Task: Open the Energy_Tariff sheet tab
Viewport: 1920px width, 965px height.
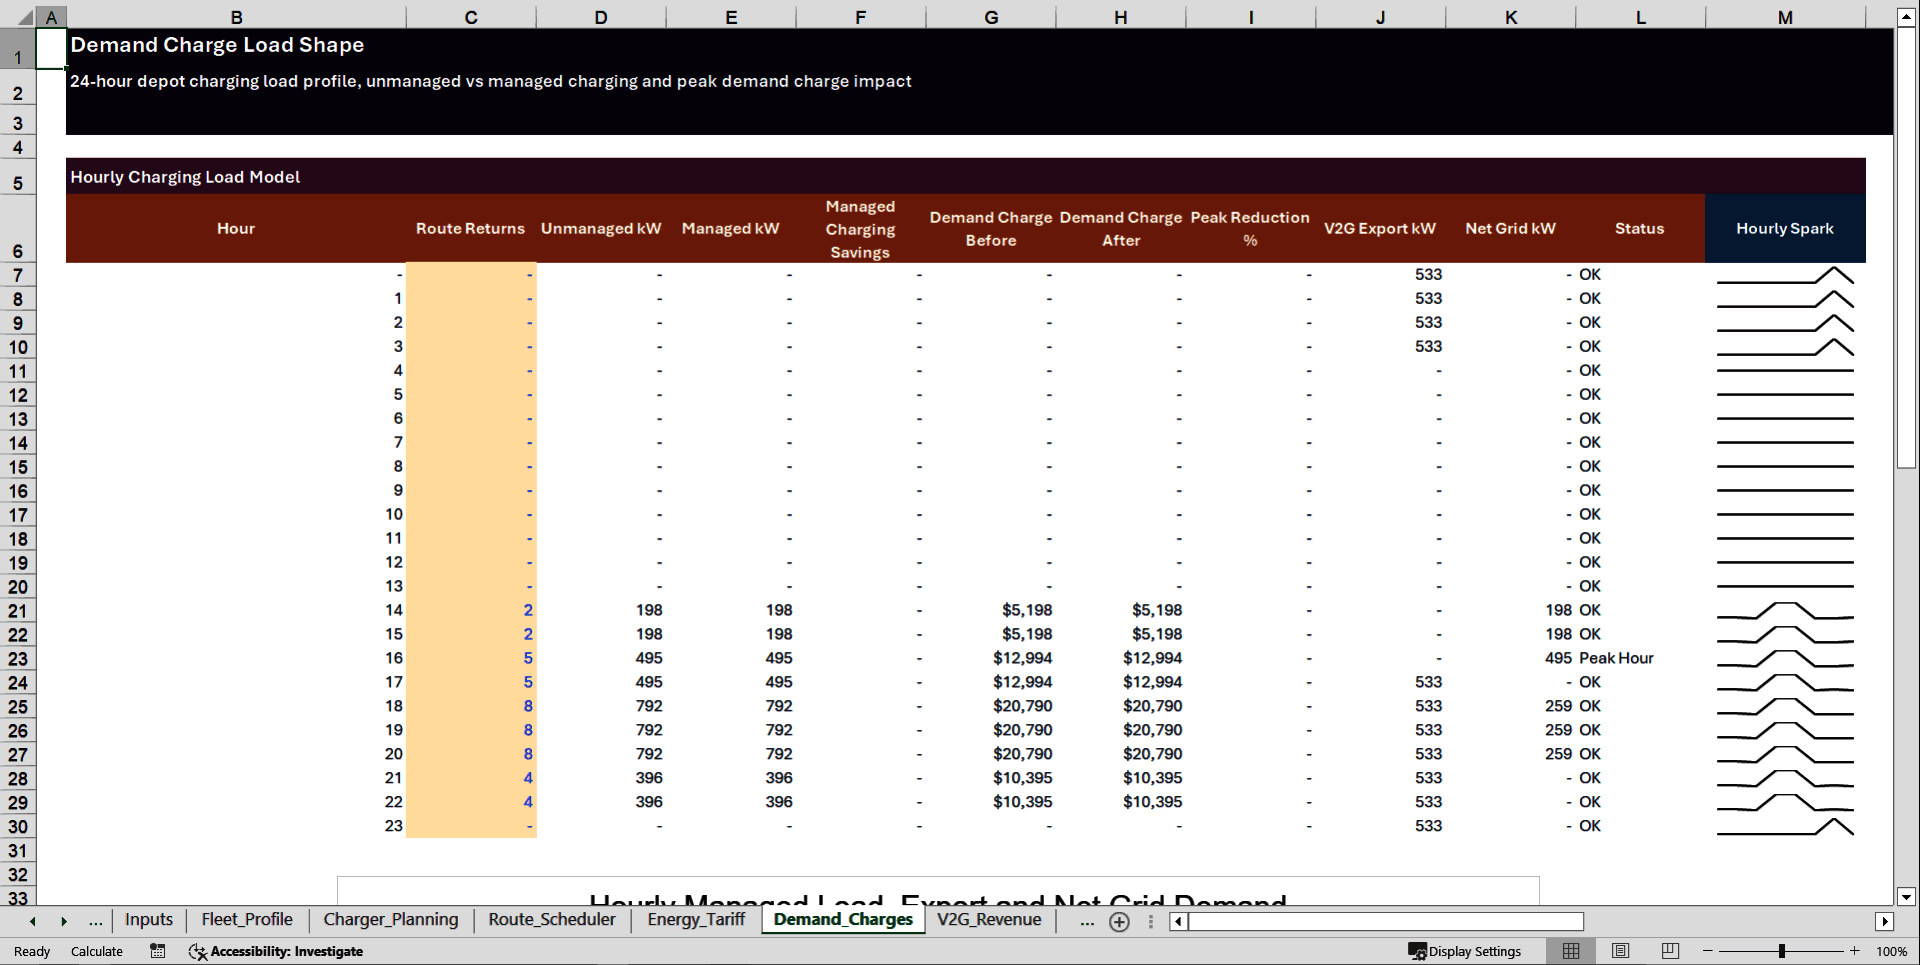Action: 696,920
